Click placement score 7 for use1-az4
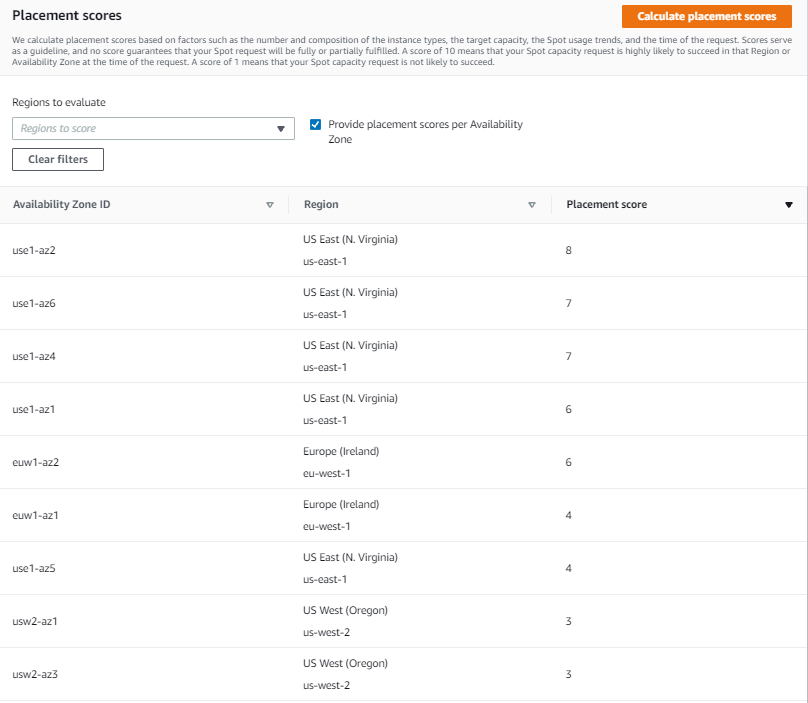 tap(568, 357)
